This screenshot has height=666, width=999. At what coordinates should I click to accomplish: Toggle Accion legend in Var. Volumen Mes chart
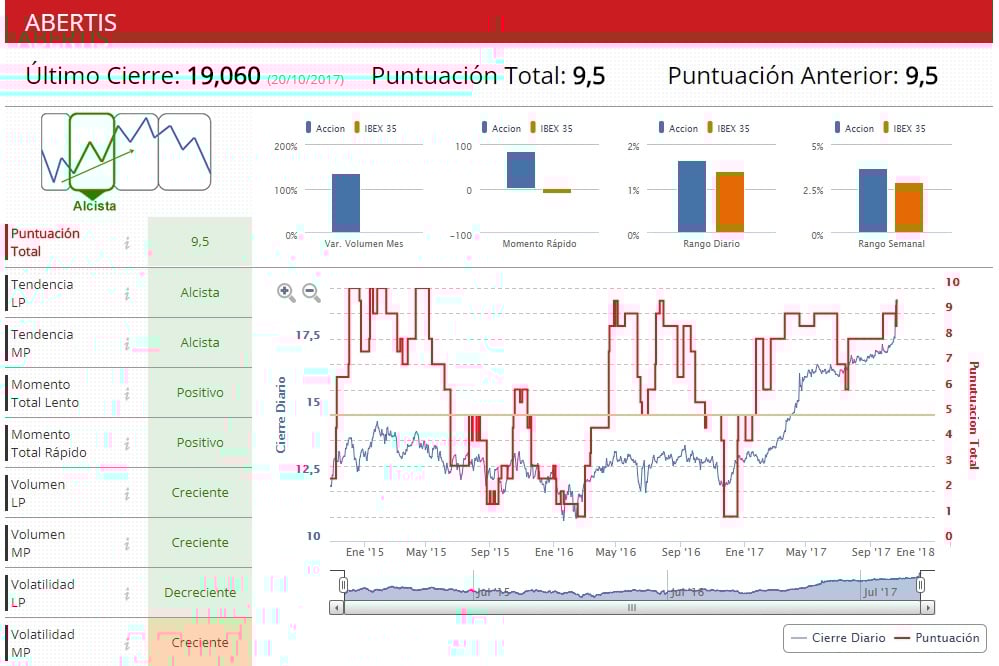(x=326, y=128)
